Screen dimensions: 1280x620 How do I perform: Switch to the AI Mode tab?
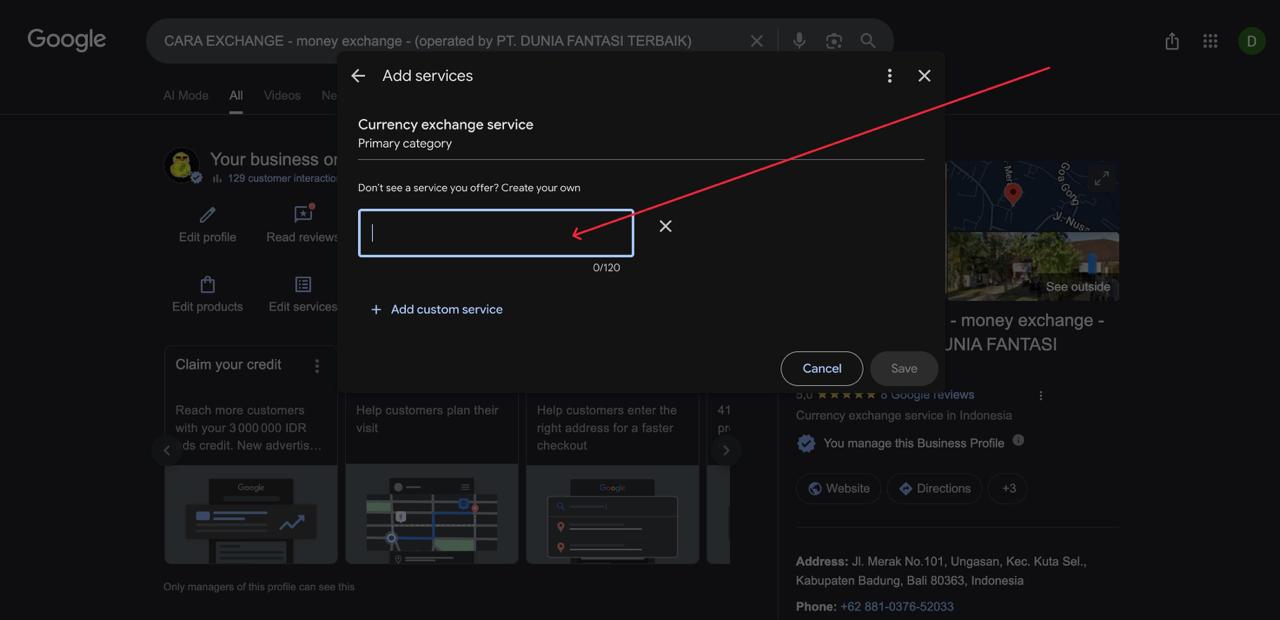click(186, 95)
